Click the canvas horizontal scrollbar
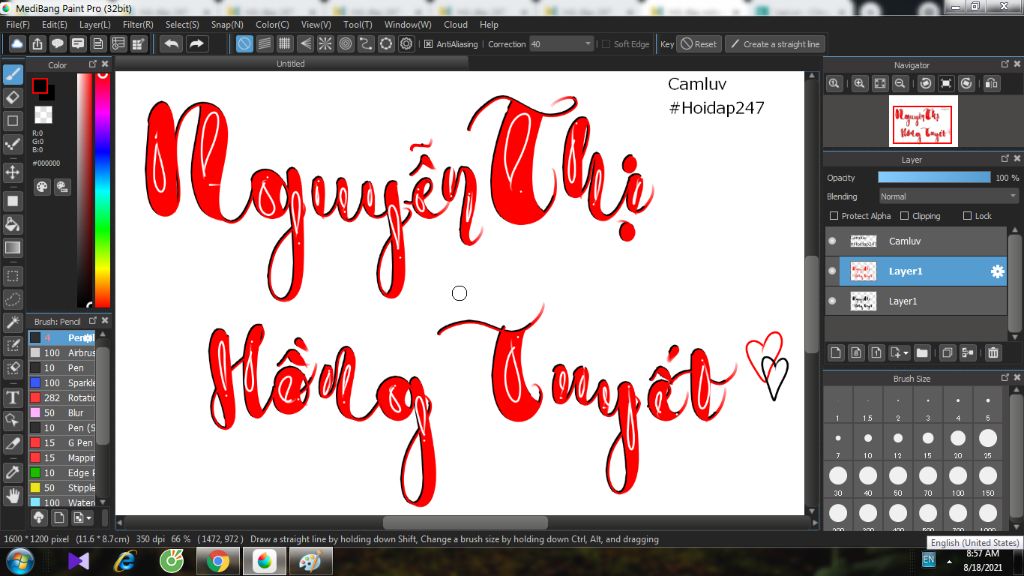The width and height of the screenshot is (1024, 576). click(x=465, y=522)
